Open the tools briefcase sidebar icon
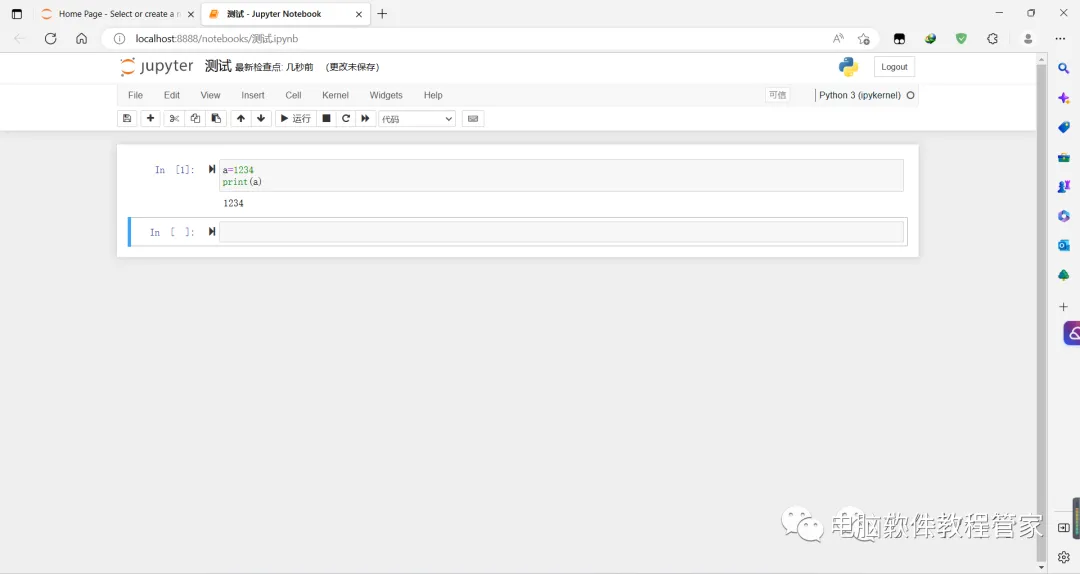Viewport: 1080px width, 574px height. click(1063, 157)
